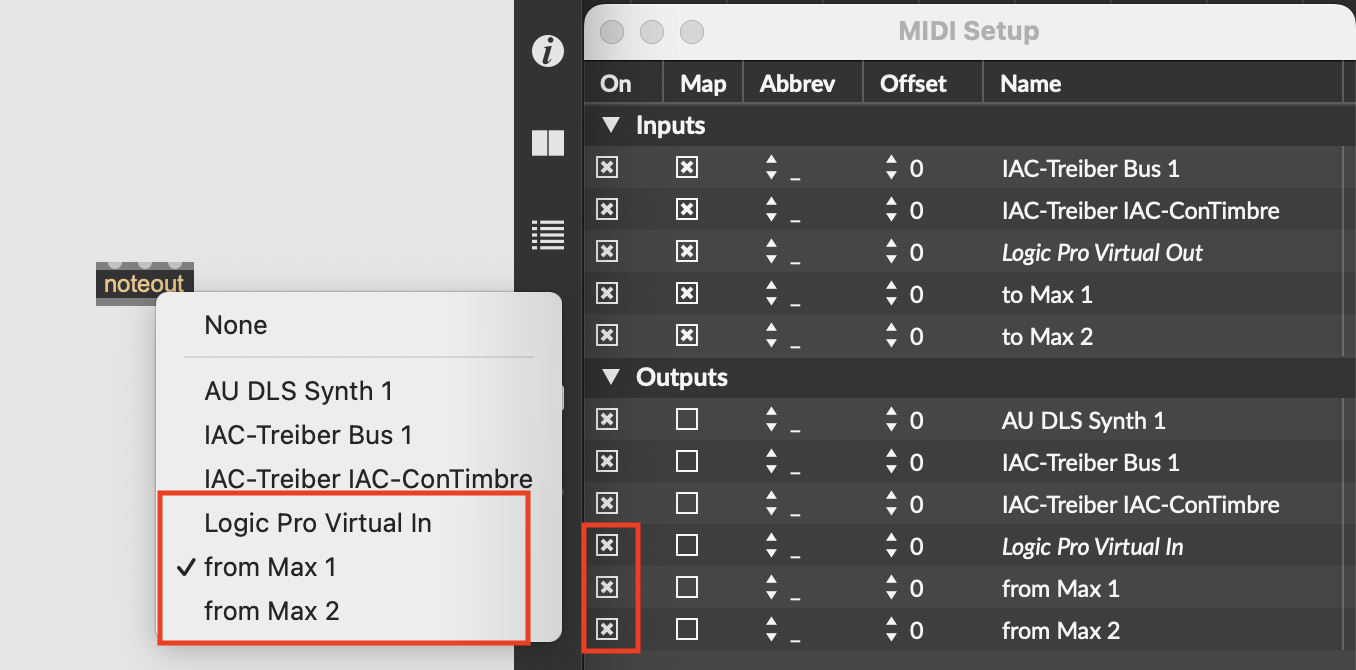Open Abbrev selector for to Max 1
This screenshot has width=1356, height=670.
(x=771, y=294)
